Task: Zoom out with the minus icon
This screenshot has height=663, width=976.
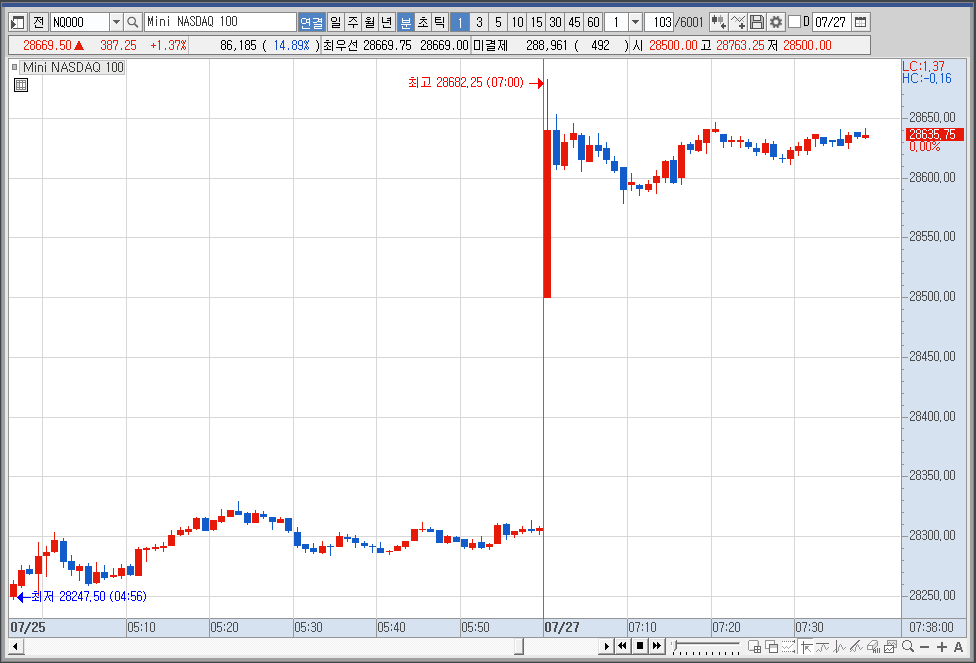Action: pyautogui.click(x=924, y=647)
